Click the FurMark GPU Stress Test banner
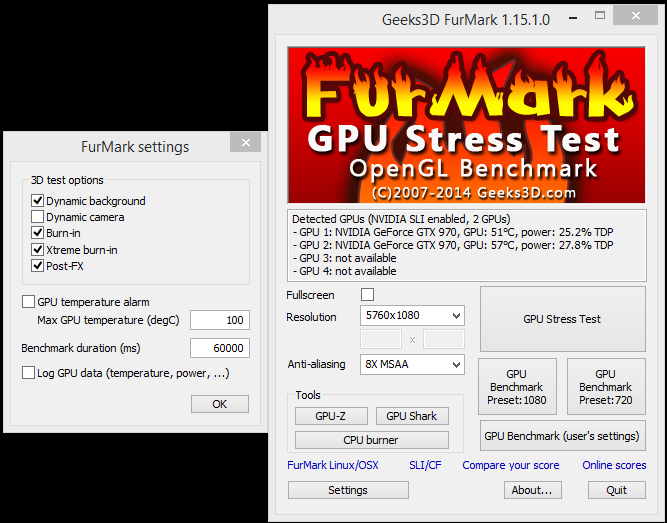 [x=466, y=125]
